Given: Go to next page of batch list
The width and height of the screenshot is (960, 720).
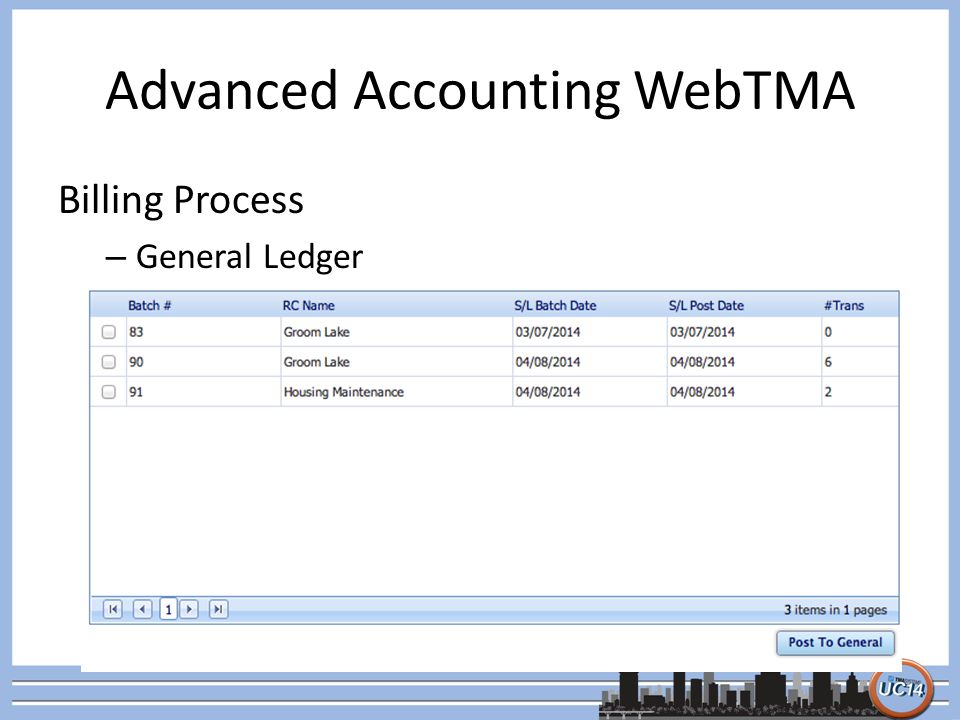Looking at the screenshot, I should click(x=189, y=609).
